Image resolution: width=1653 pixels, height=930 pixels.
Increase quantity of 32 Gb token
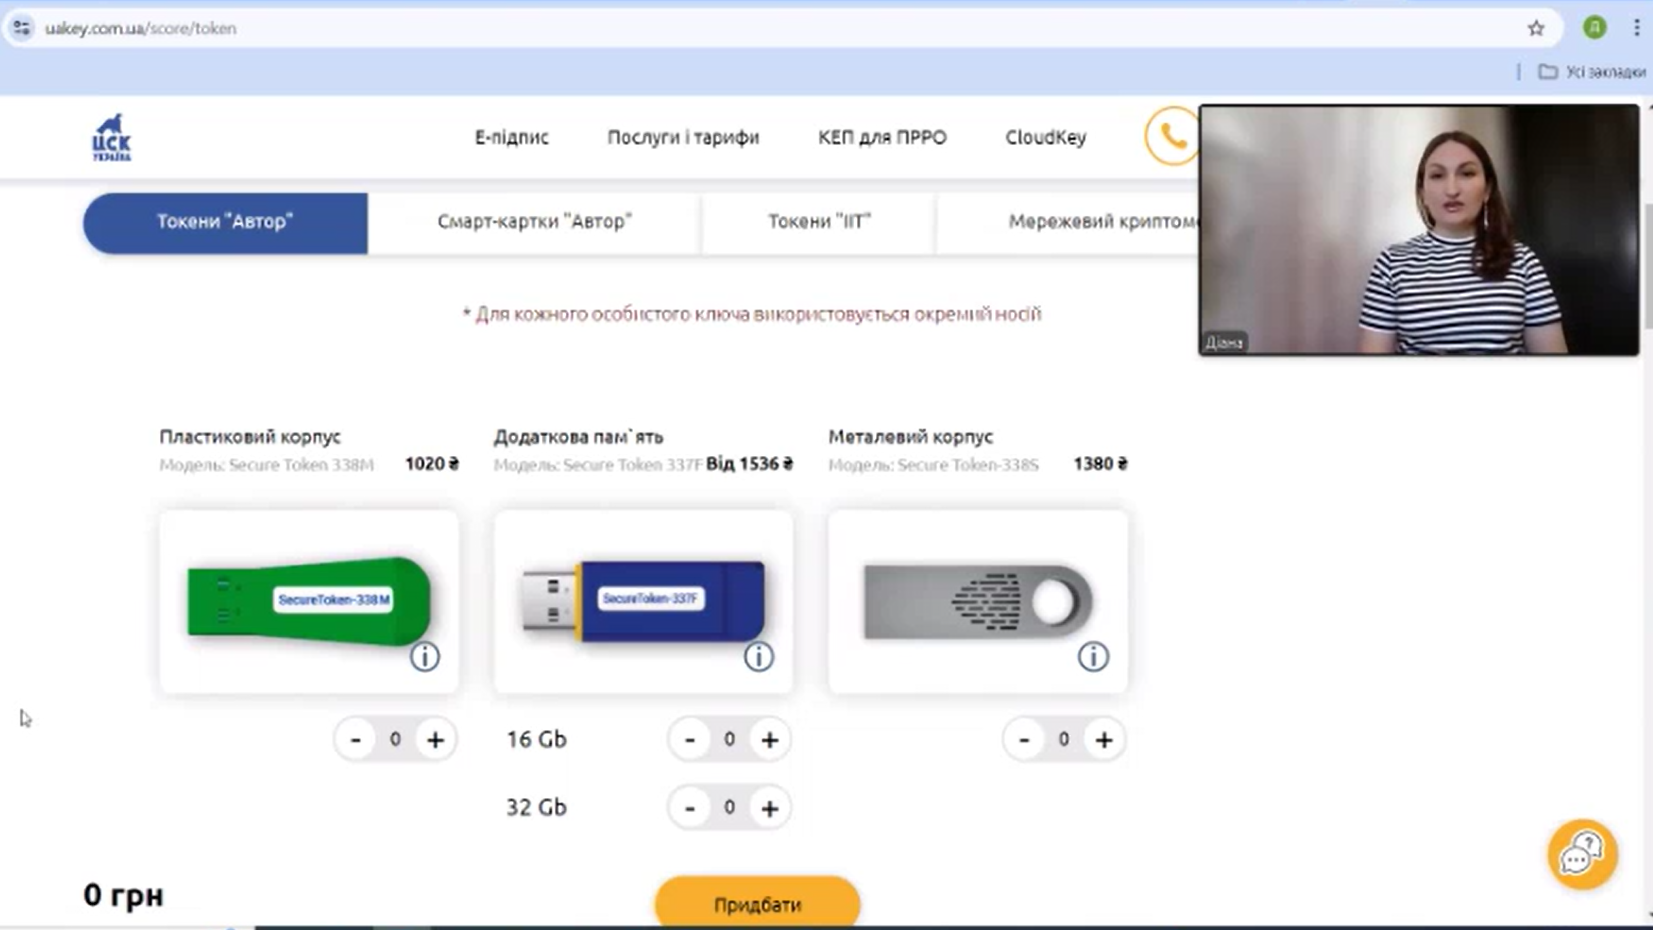(770, 808)
